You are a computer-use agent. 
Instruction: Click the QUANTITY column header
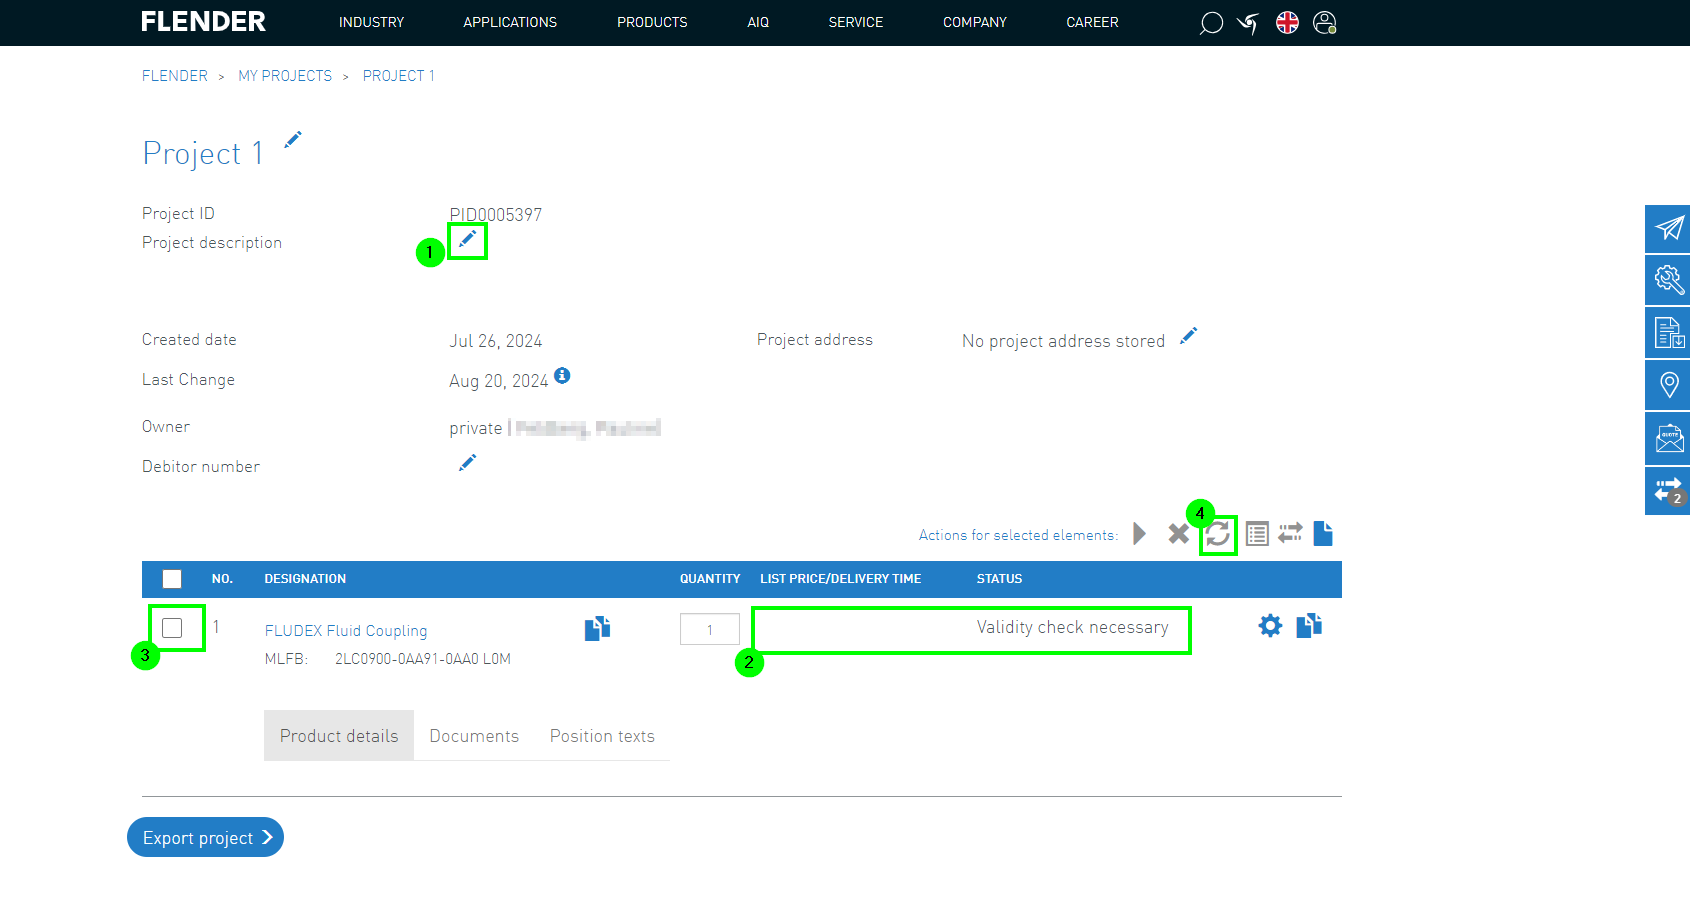coord(710,579)
